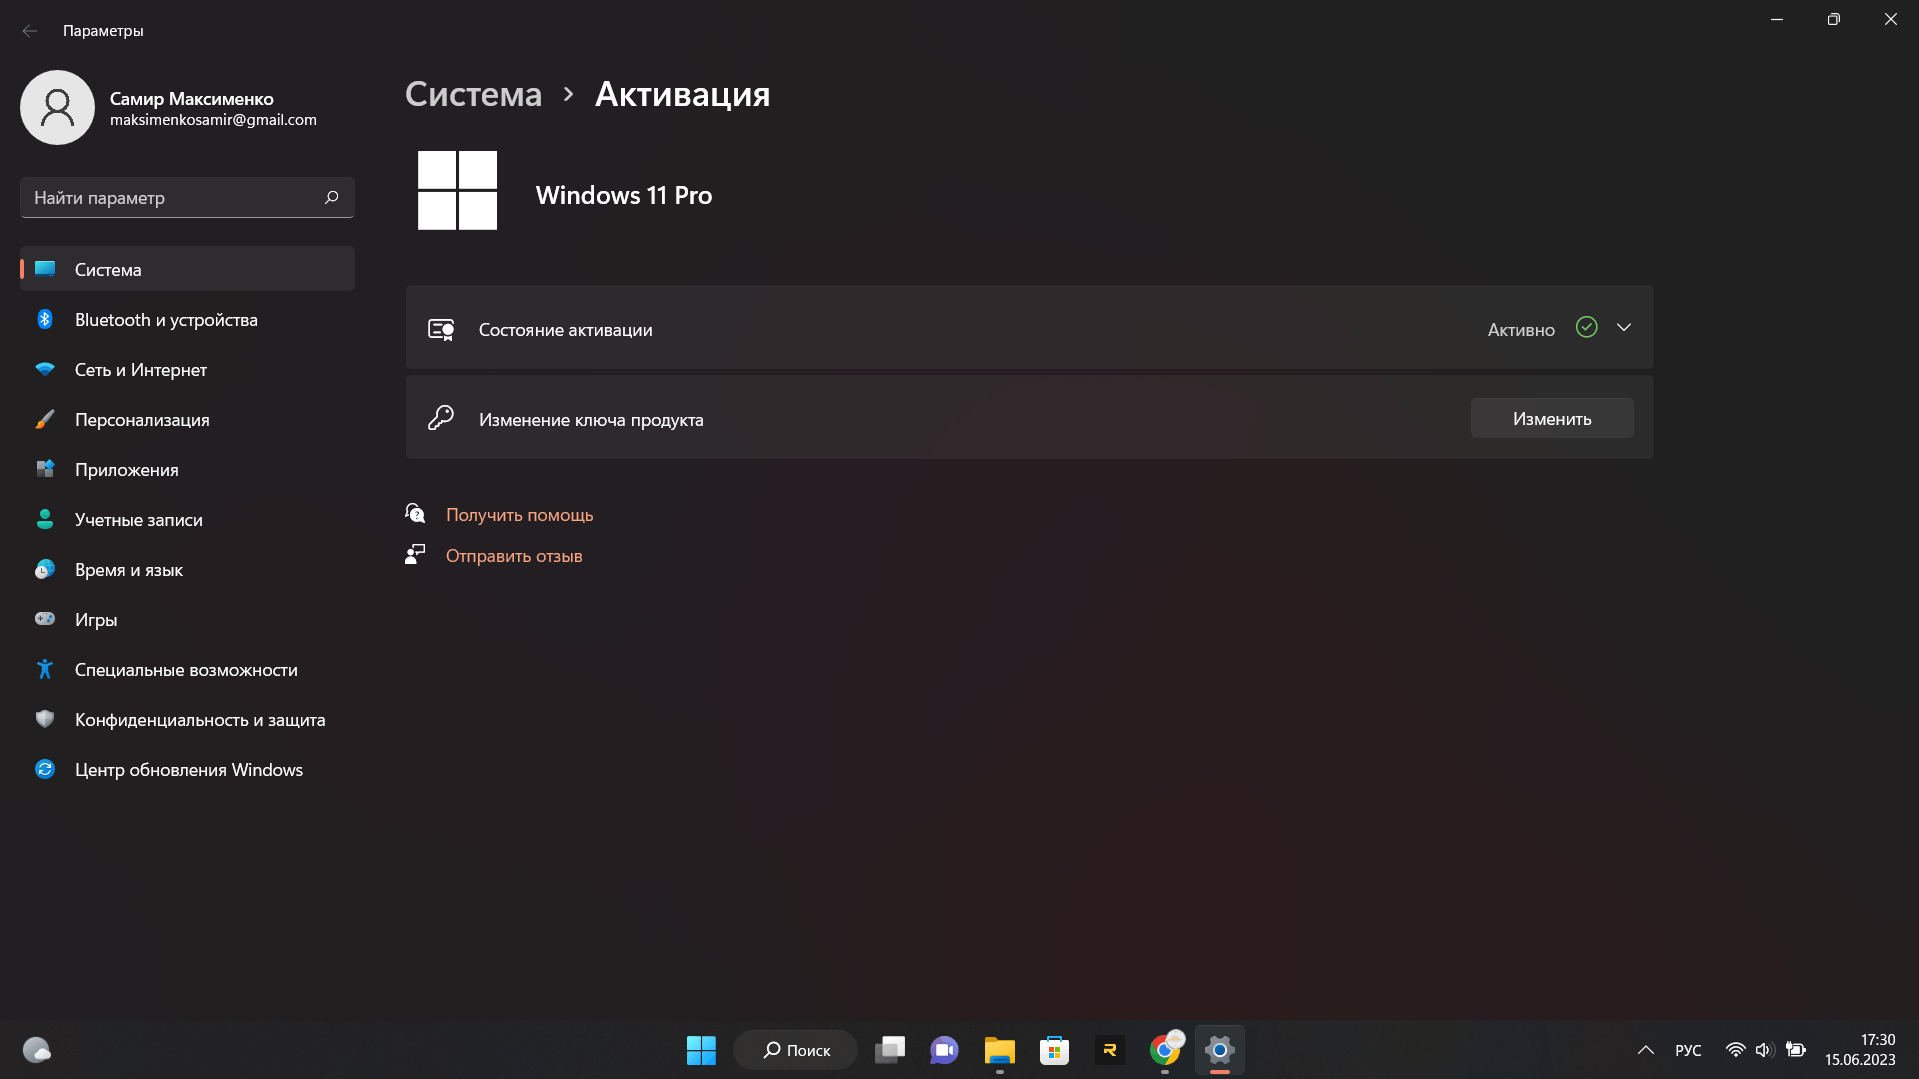Click the key icon by Изменение ключа продукта

[441, 418]
